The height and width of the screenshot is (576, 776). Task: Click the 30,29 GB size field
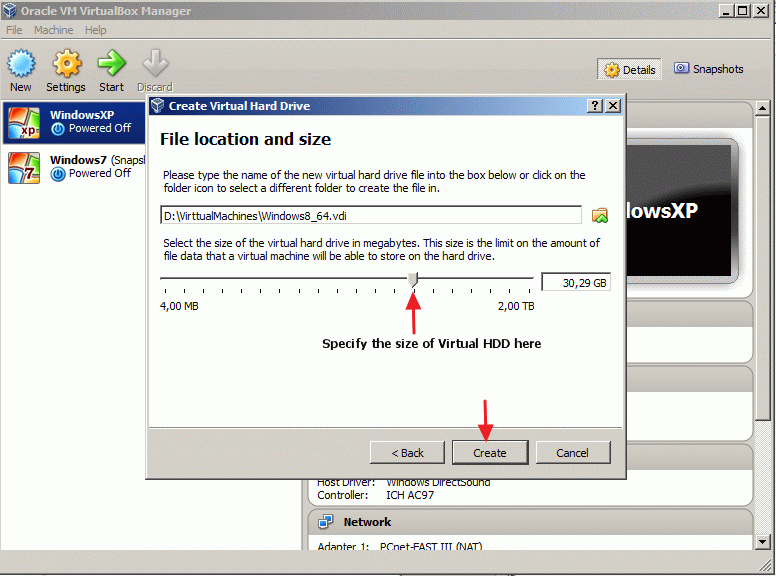pos(576,283)
